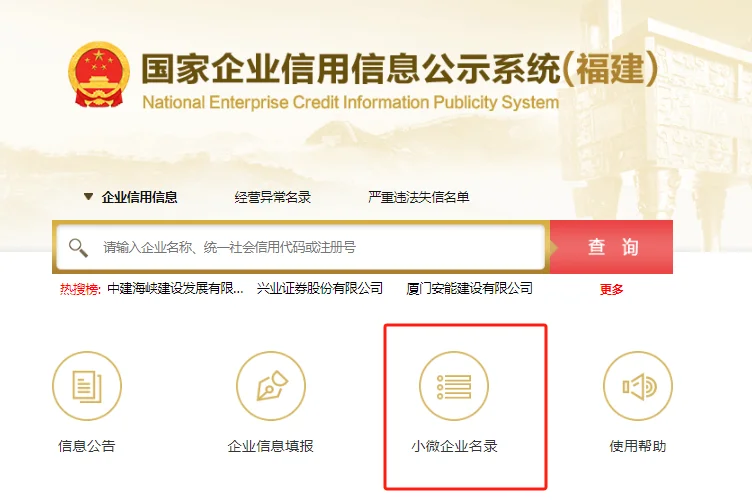The height and width of the screenshot is (502, 752).
Task: Click the magnifier icon in search box
Action: (x=78, y=248)
